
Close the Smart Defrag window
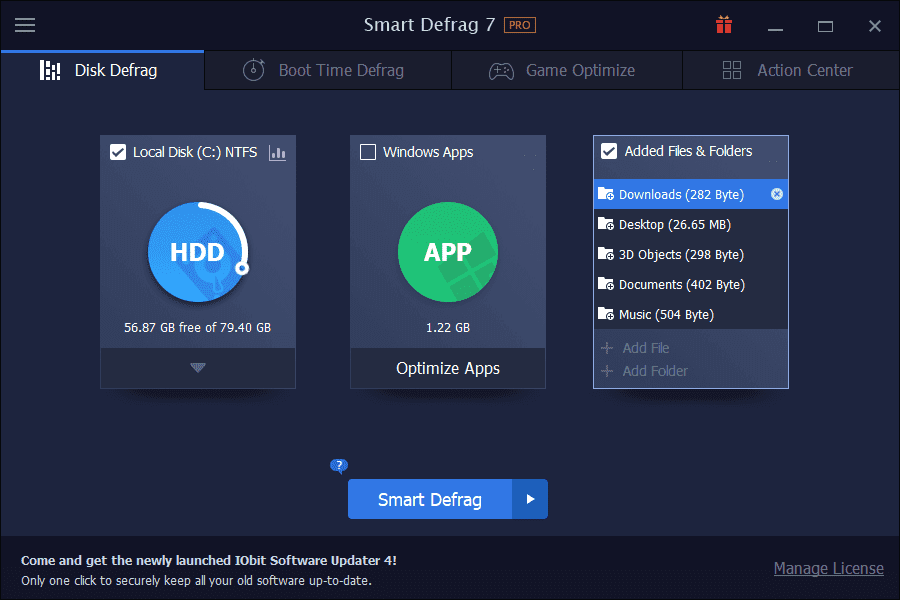(x=874, y=26)
